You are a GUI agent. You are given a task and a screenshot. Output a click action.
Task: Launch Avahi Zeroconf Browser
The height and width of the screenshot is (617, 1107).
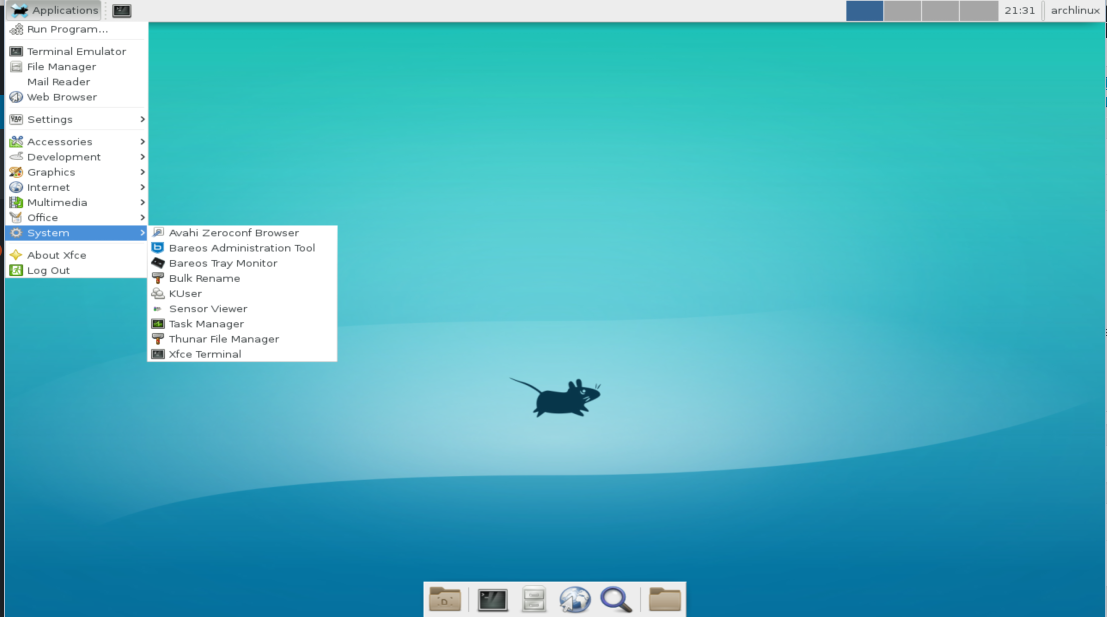pyautogui.click(x=242, y=233)
